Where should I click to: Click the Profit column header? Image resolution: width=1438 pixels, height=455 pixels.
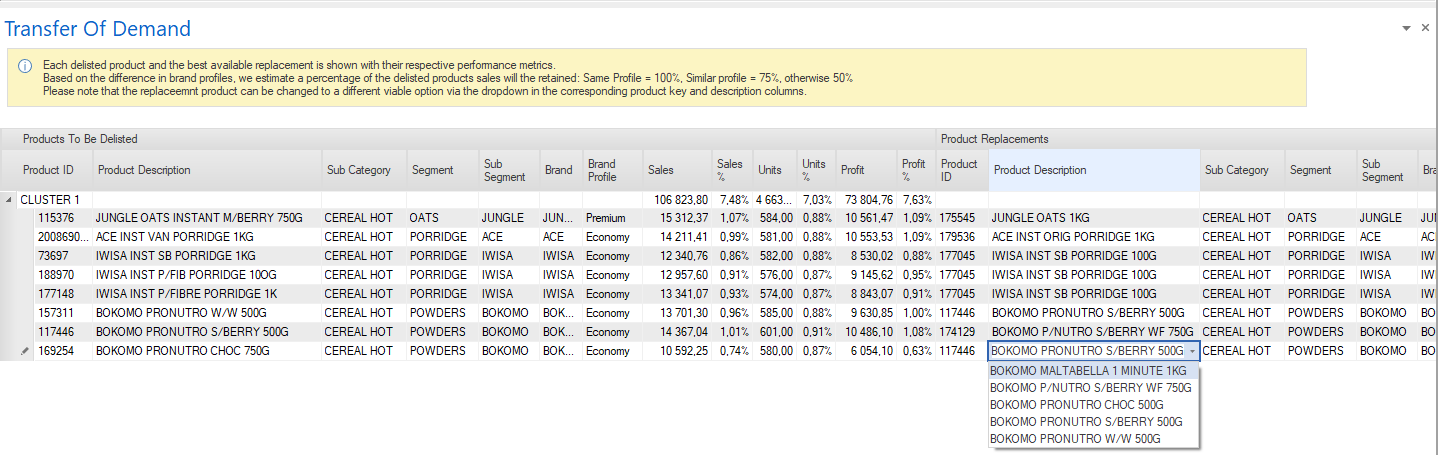click(x=866, y=170)
